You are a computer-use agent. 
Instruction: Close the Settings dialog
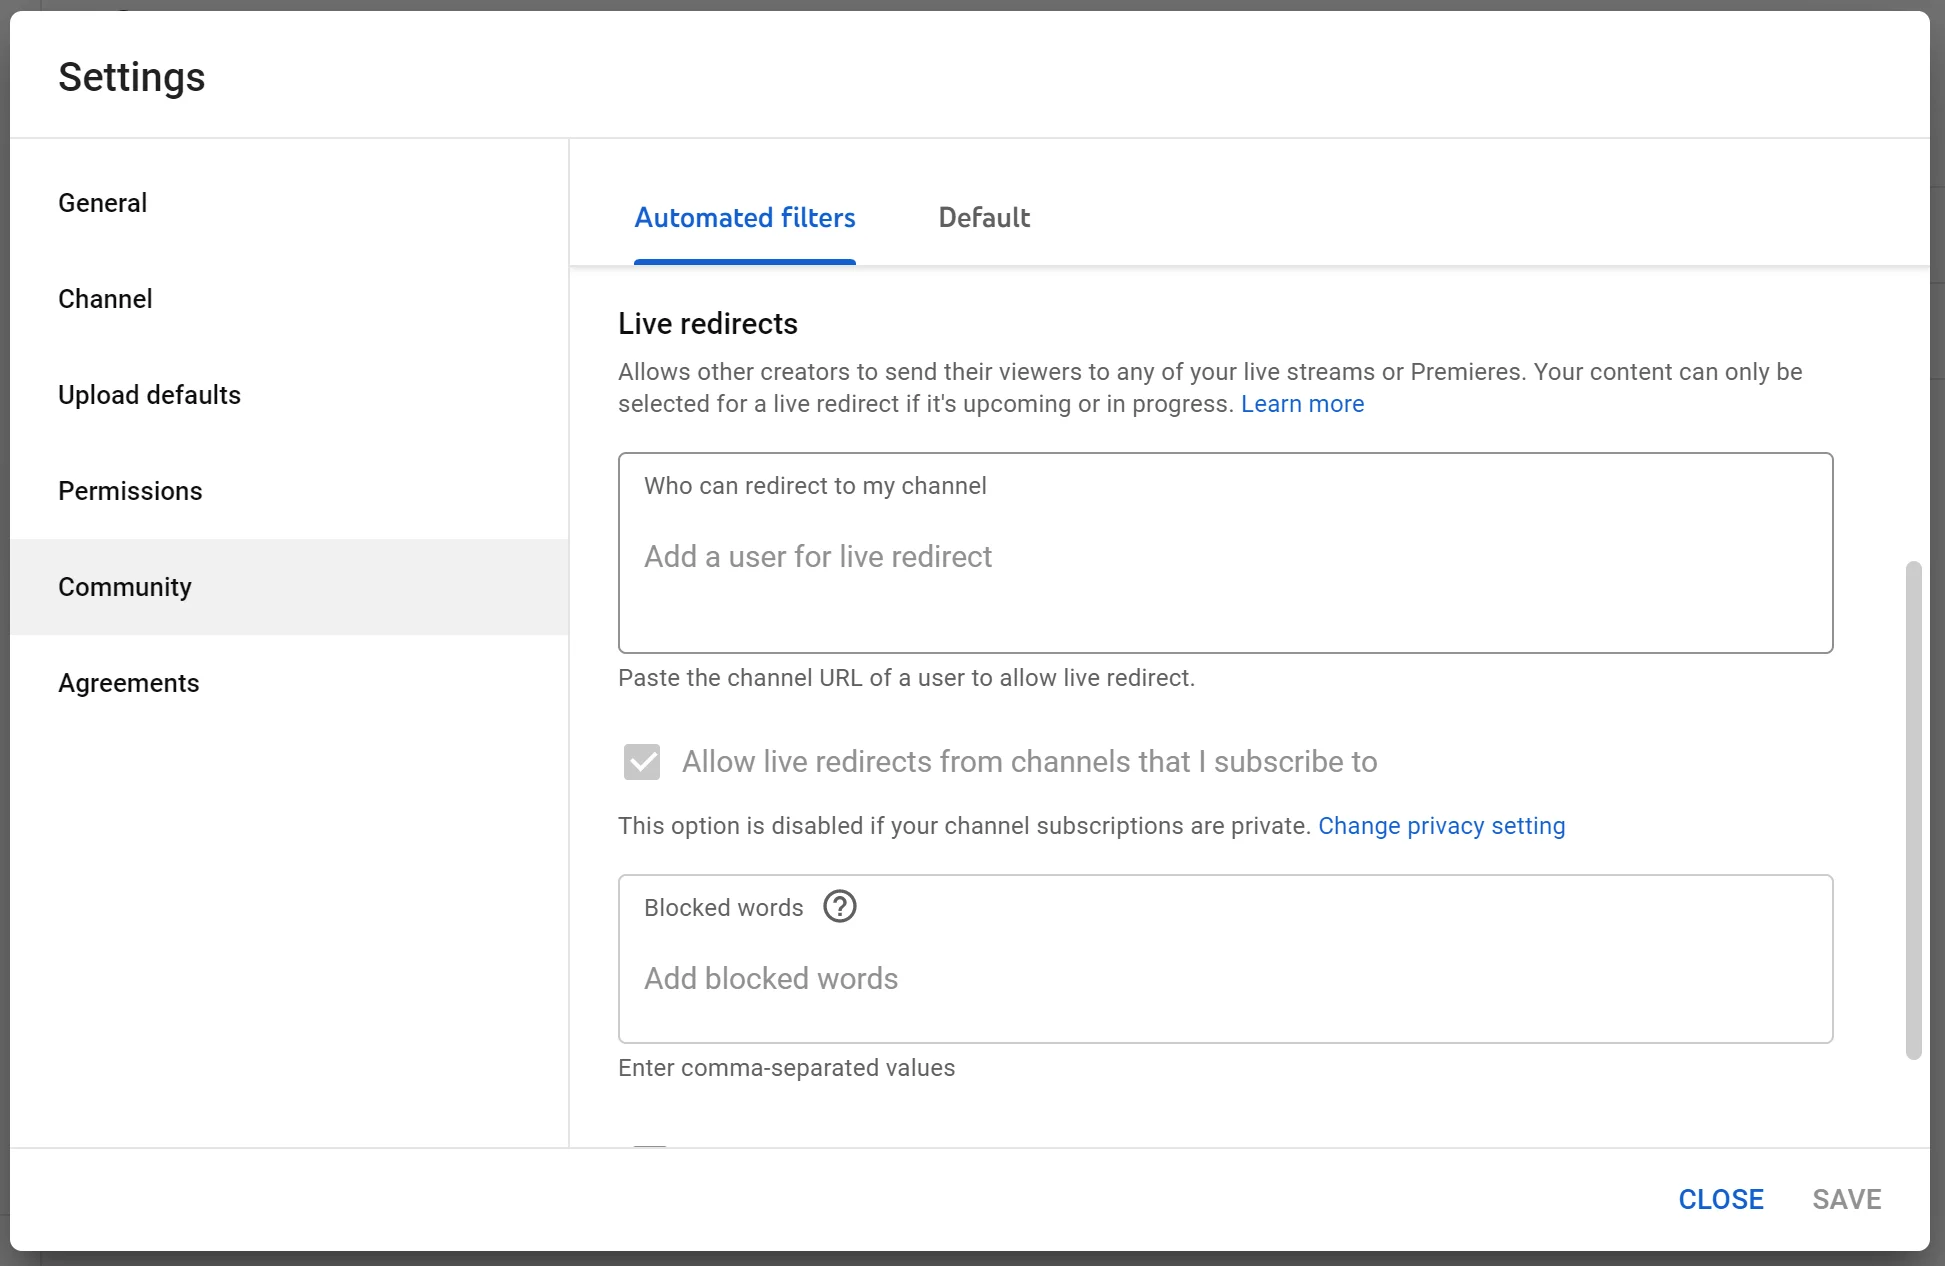point(1721,1199)
